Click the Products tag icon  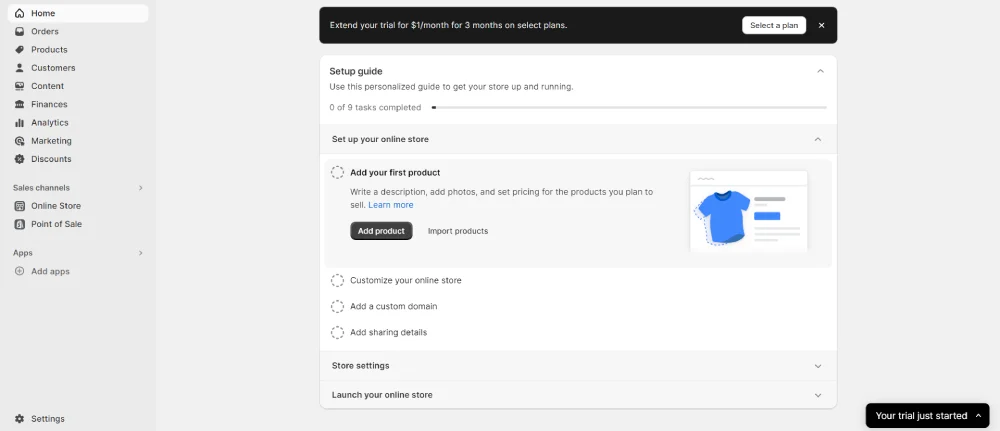pos(20,50)
